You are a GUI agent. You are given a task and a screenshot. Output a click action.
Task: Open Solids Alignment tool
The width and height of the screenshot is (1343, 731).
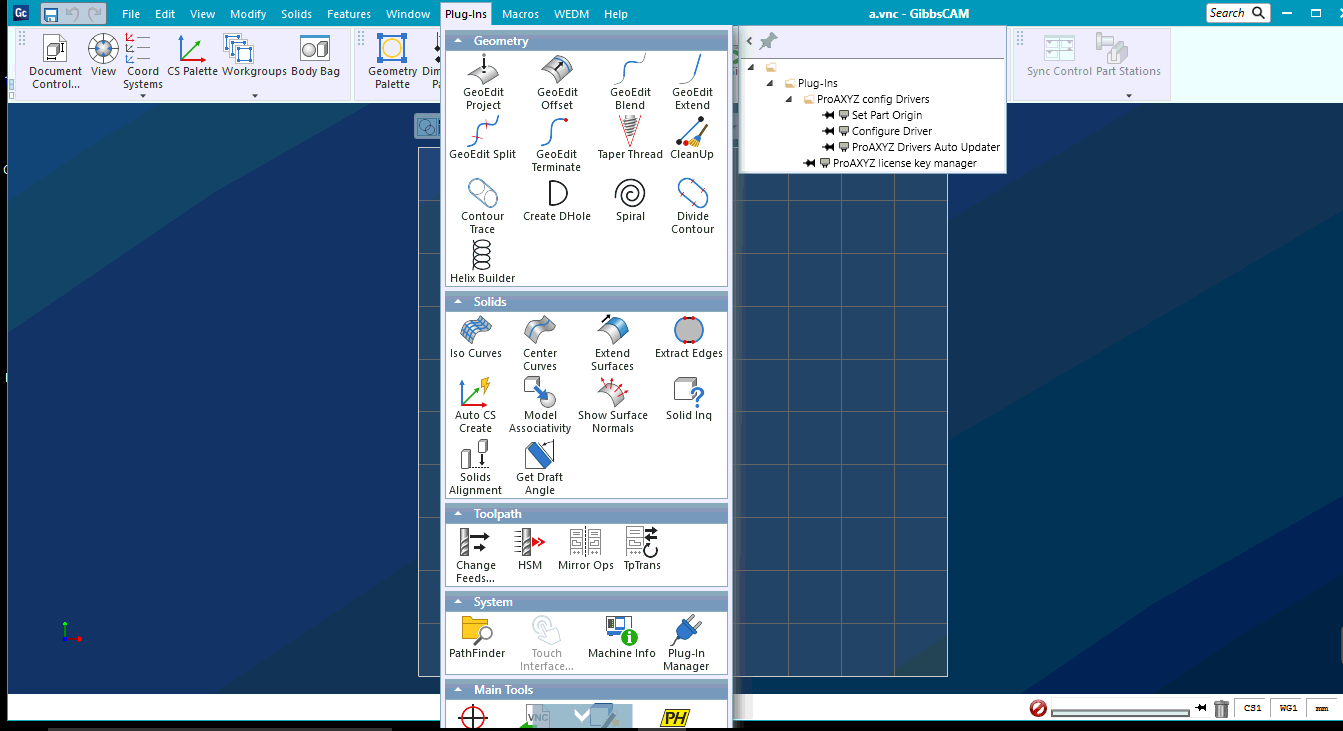click(x=476, y=467)
